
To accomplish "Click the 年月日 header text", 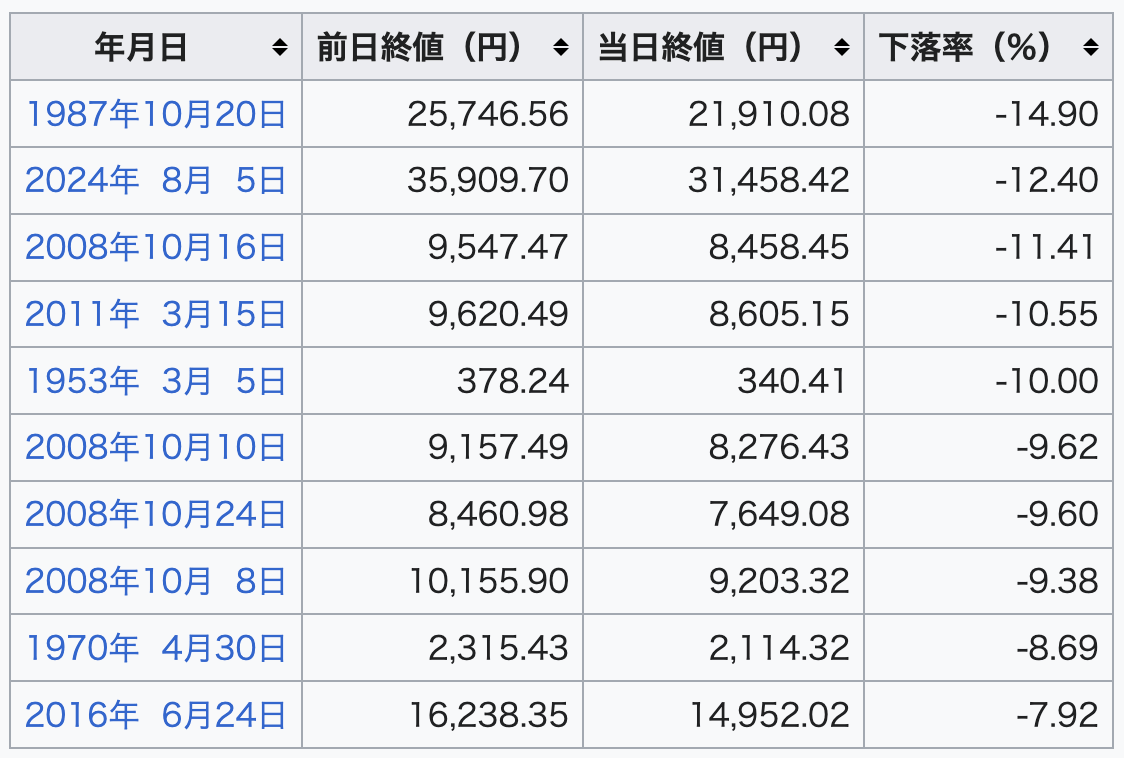I will tap(141, 47).
